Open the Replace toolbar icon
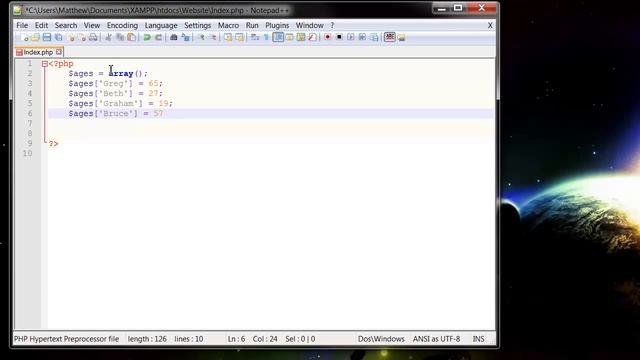This screenshot has height=360, width=640. [185, 38]
